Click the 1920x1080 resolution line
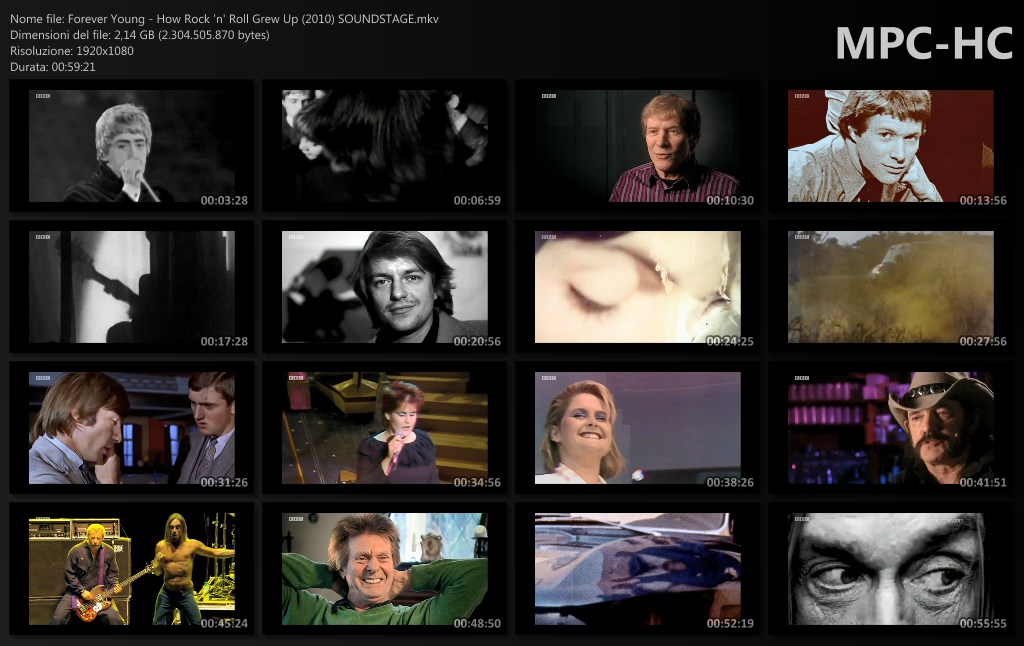The width and height of the screenshot is (1024, 646). 71,51
